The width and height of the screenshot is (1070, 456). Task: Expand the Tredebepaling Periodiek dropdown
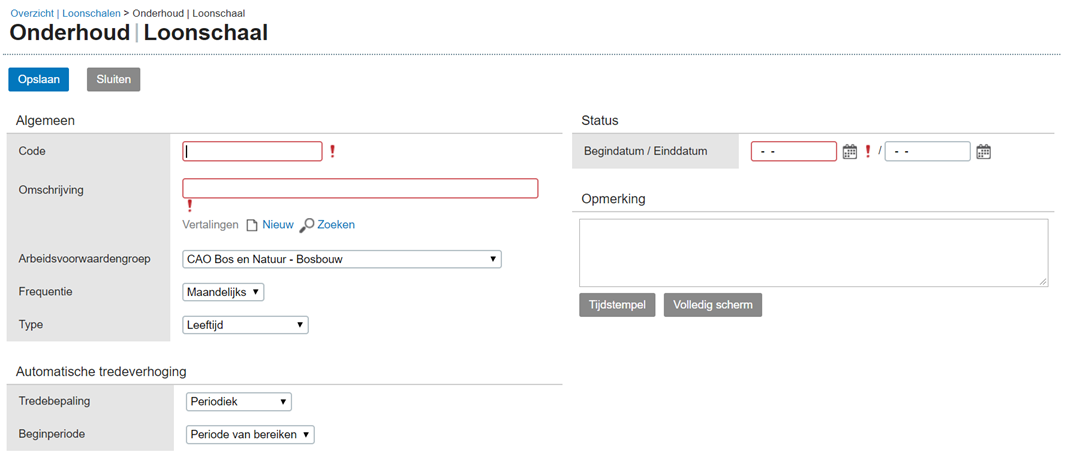point(239,402)
